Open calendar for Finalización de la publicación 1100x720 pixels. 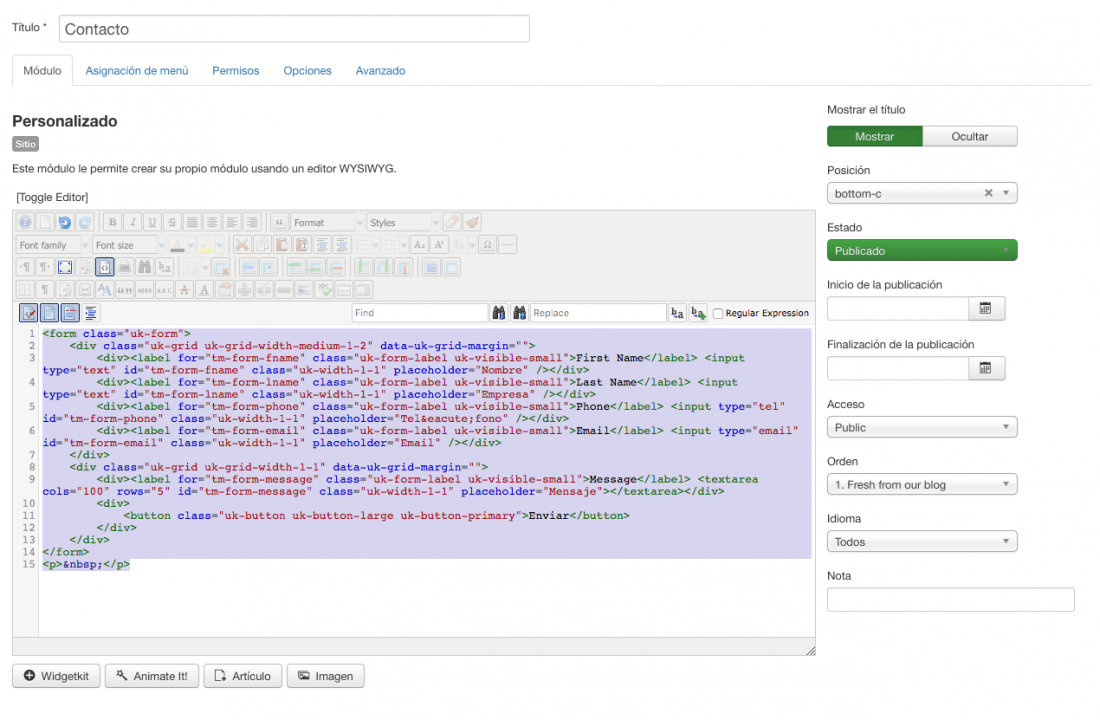click(986, 368)
